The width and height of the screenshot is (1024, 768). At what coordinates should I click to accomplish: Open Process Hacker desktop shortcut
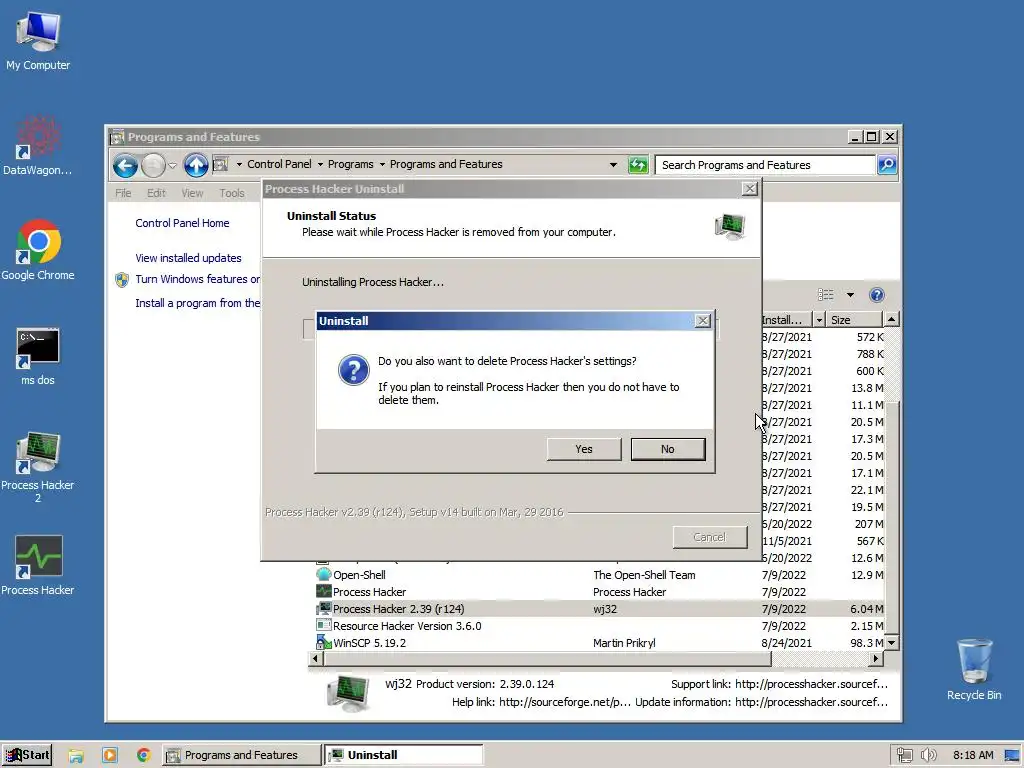38,566
